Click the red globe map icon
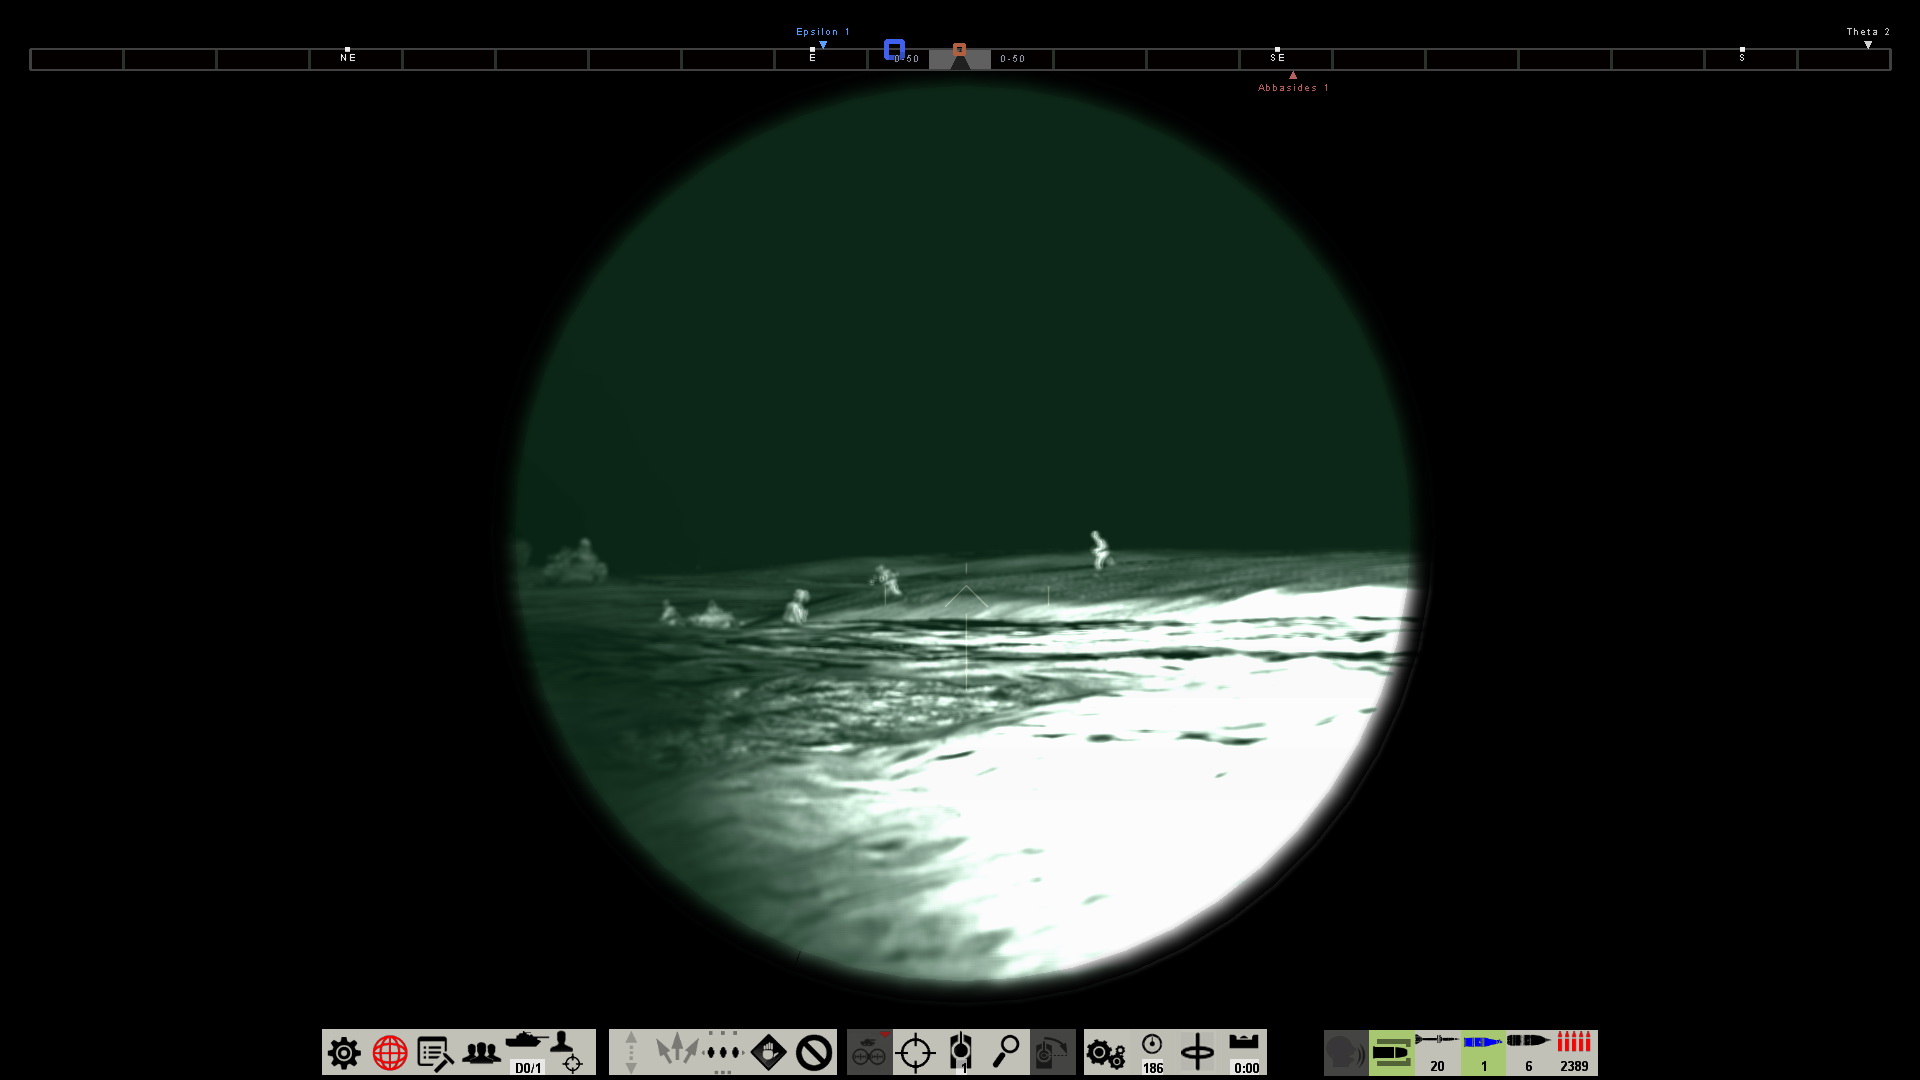 click(390, 1052)
